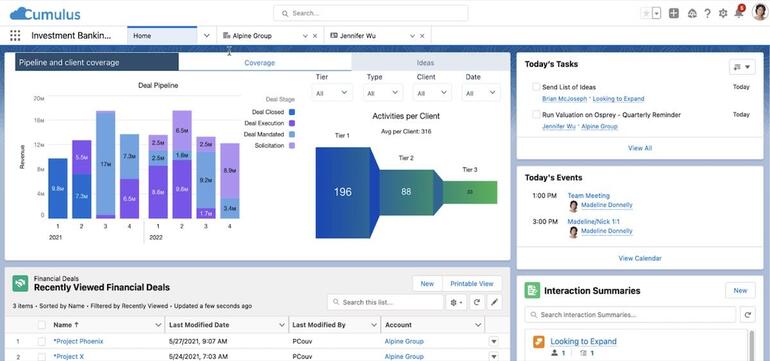This screenshot has height=361, width=770.
Task: Click the Printable View button
Action: click(472, 283)
